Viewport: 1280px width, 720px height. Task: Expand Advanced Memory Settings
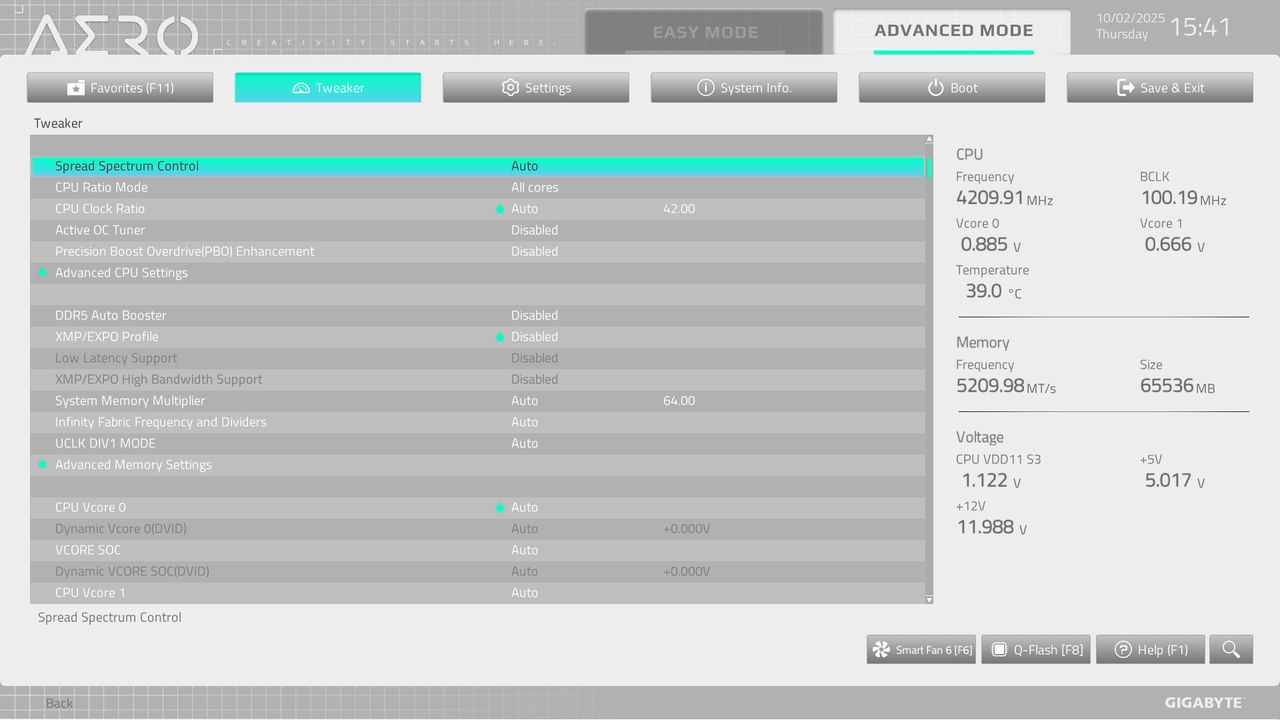coord(133,464)
